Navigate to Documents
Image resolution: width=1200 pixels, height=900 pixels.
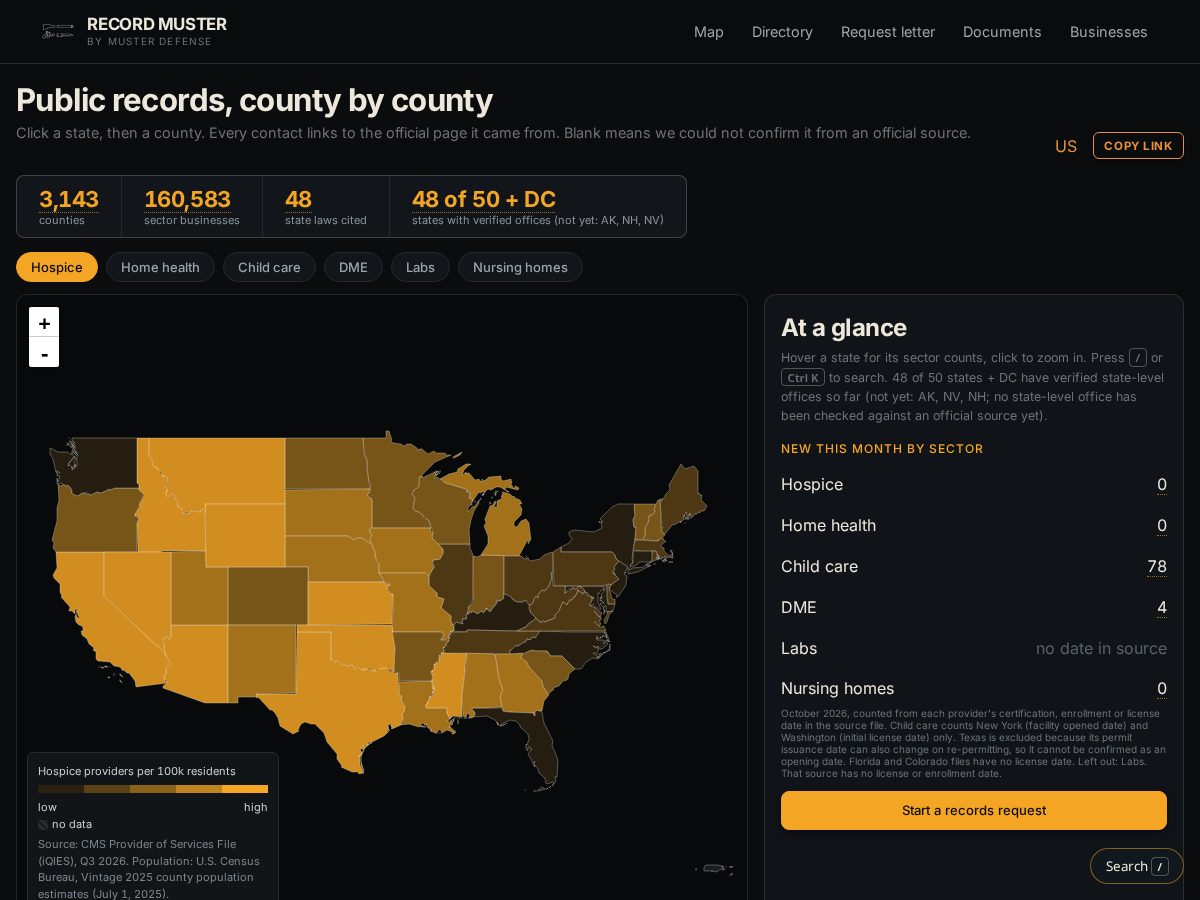(x=1002, y=32)
